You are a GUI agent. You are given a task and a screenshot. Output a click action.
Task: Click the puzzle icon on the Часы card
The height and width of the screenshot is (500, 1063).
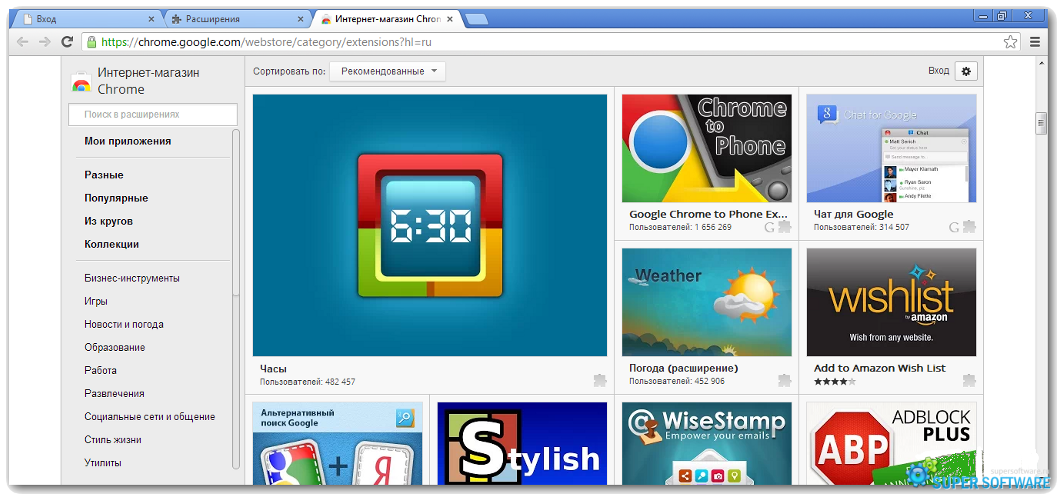[600, 380]
